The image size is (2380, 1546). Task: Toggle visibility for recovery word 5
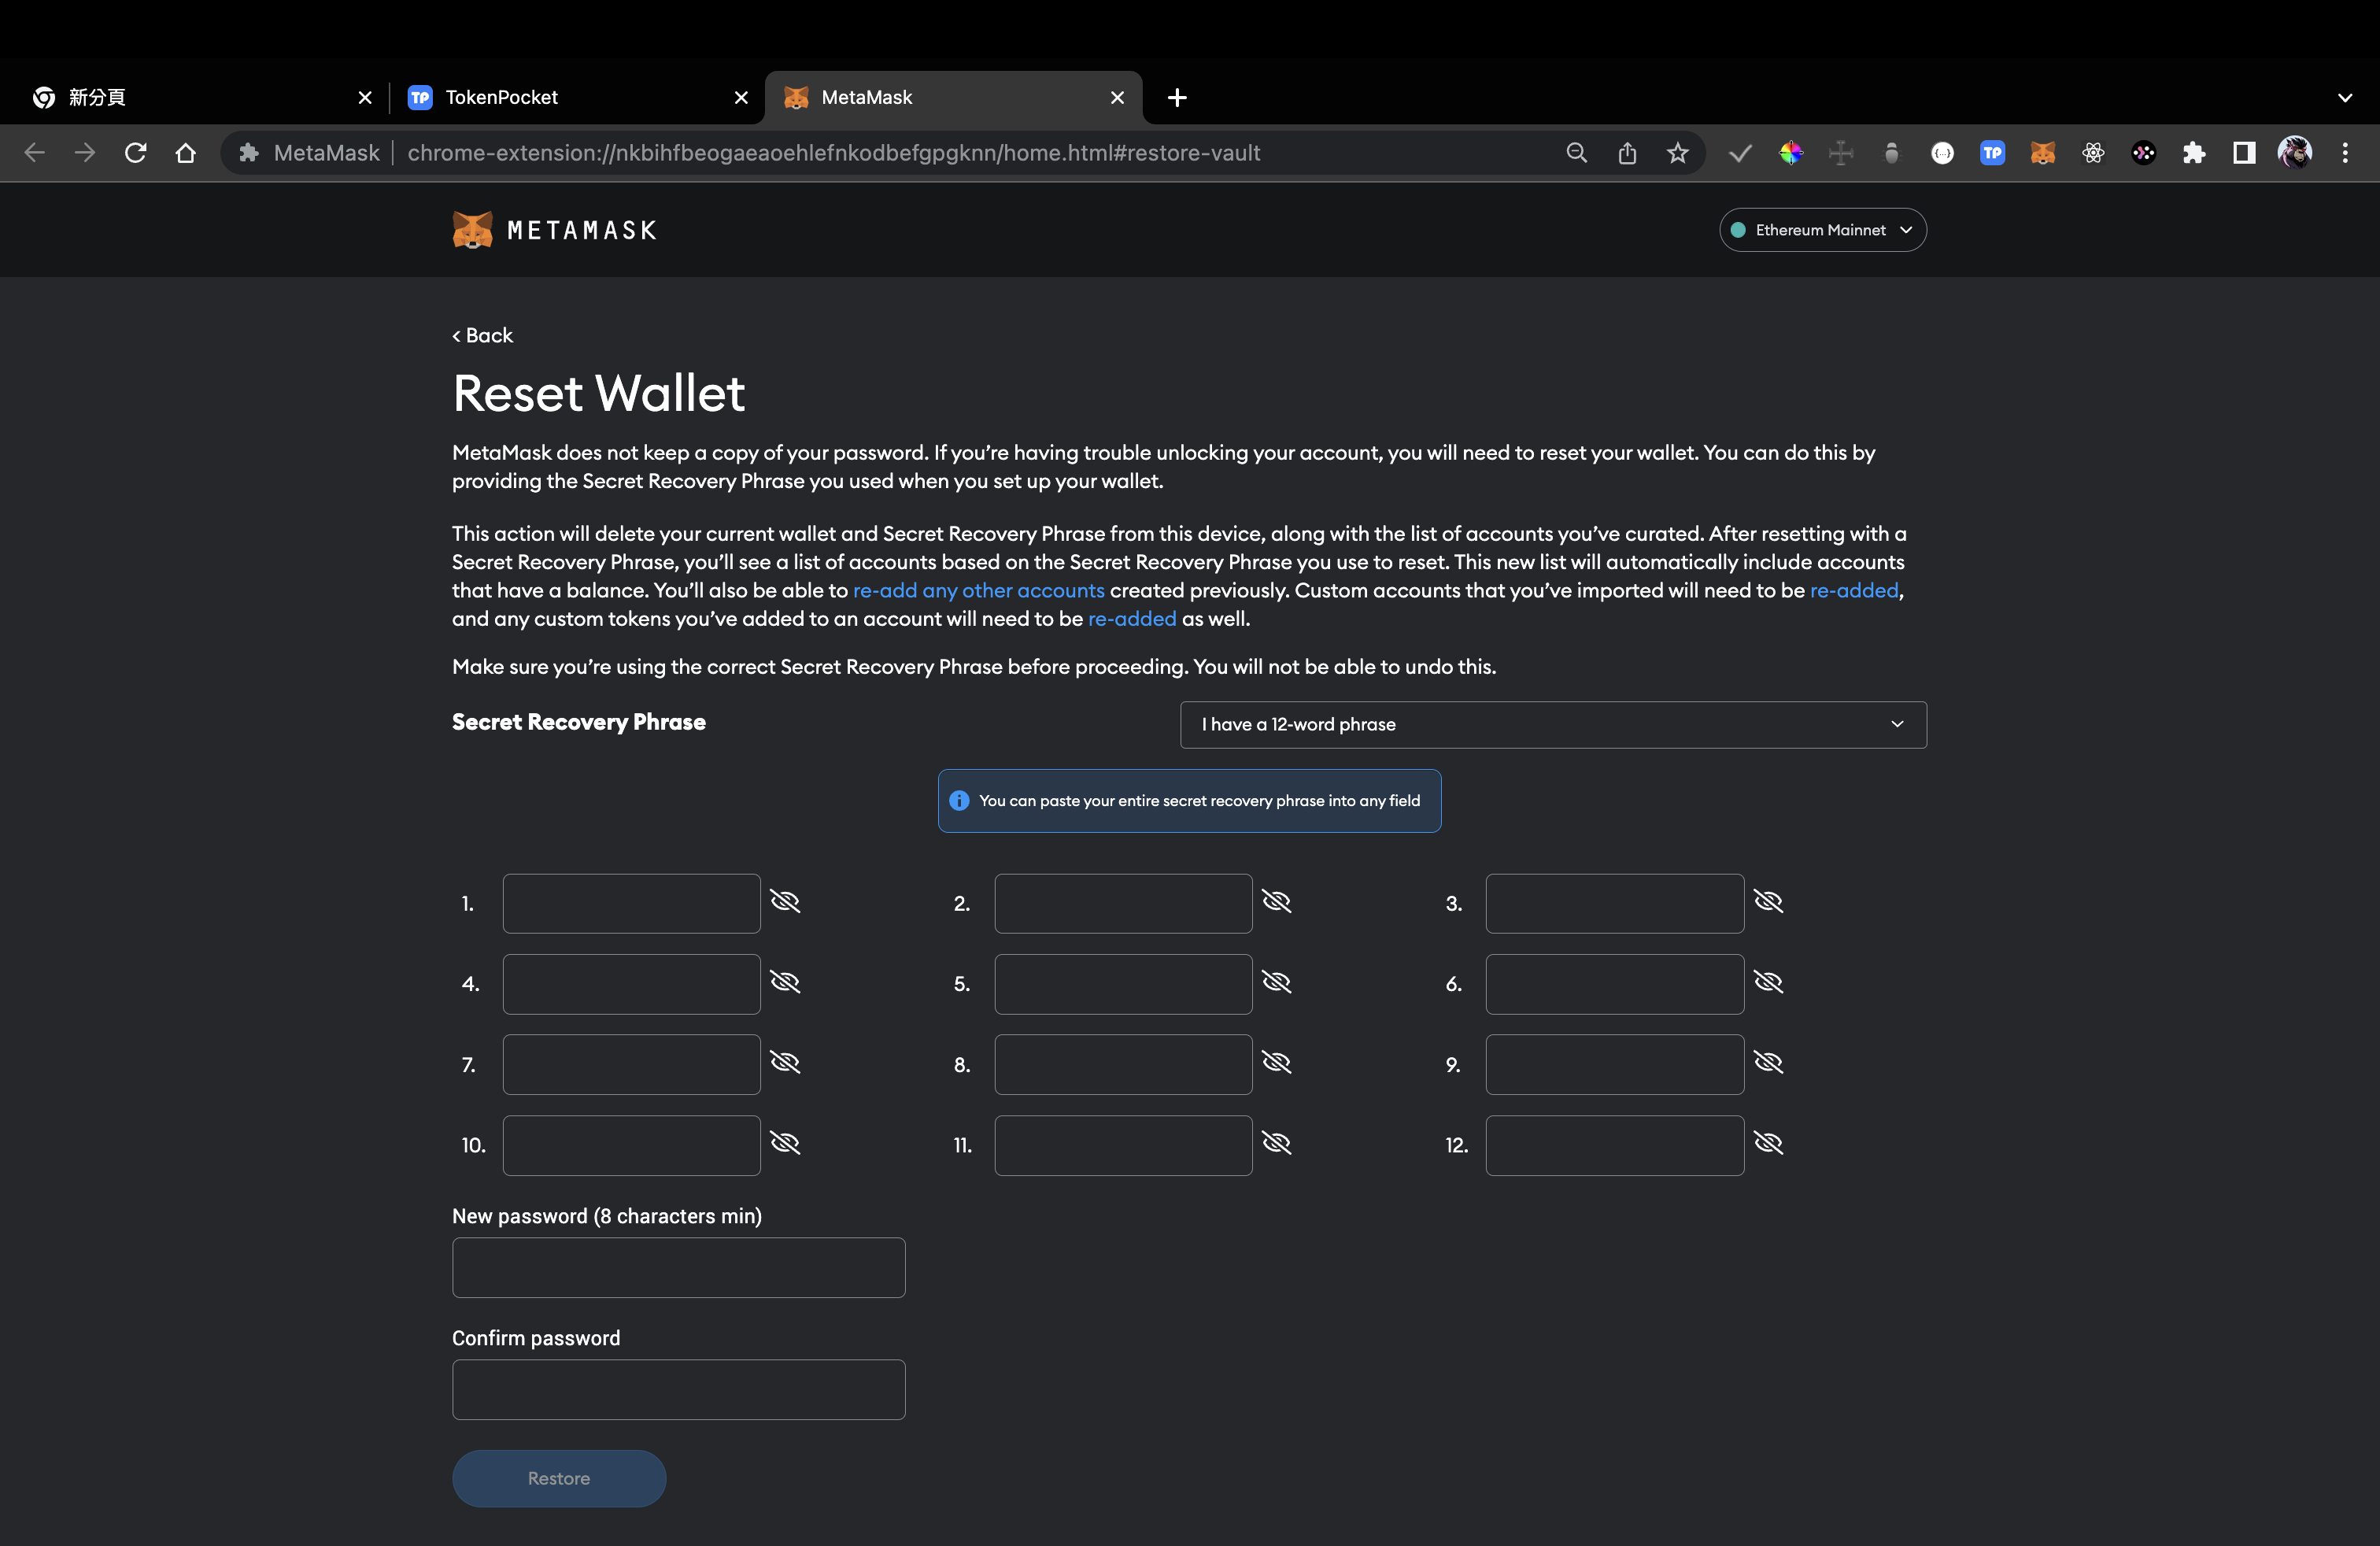point(1276,982)
